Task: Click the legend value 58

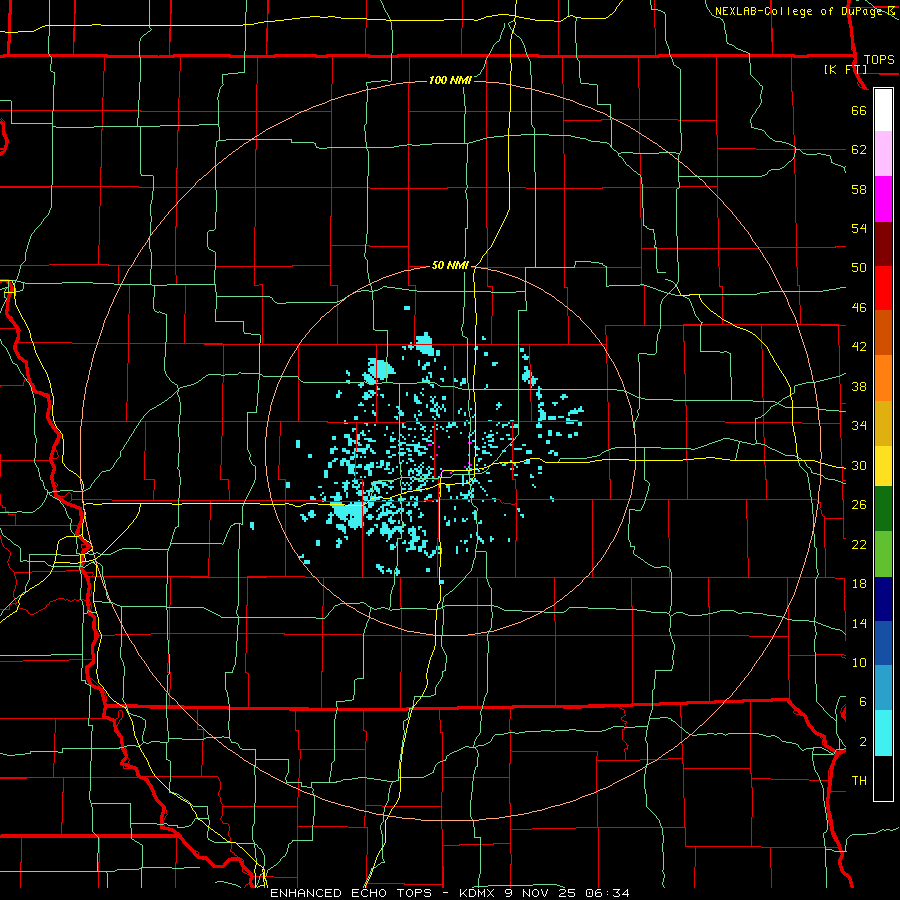Action: point(859,189)
